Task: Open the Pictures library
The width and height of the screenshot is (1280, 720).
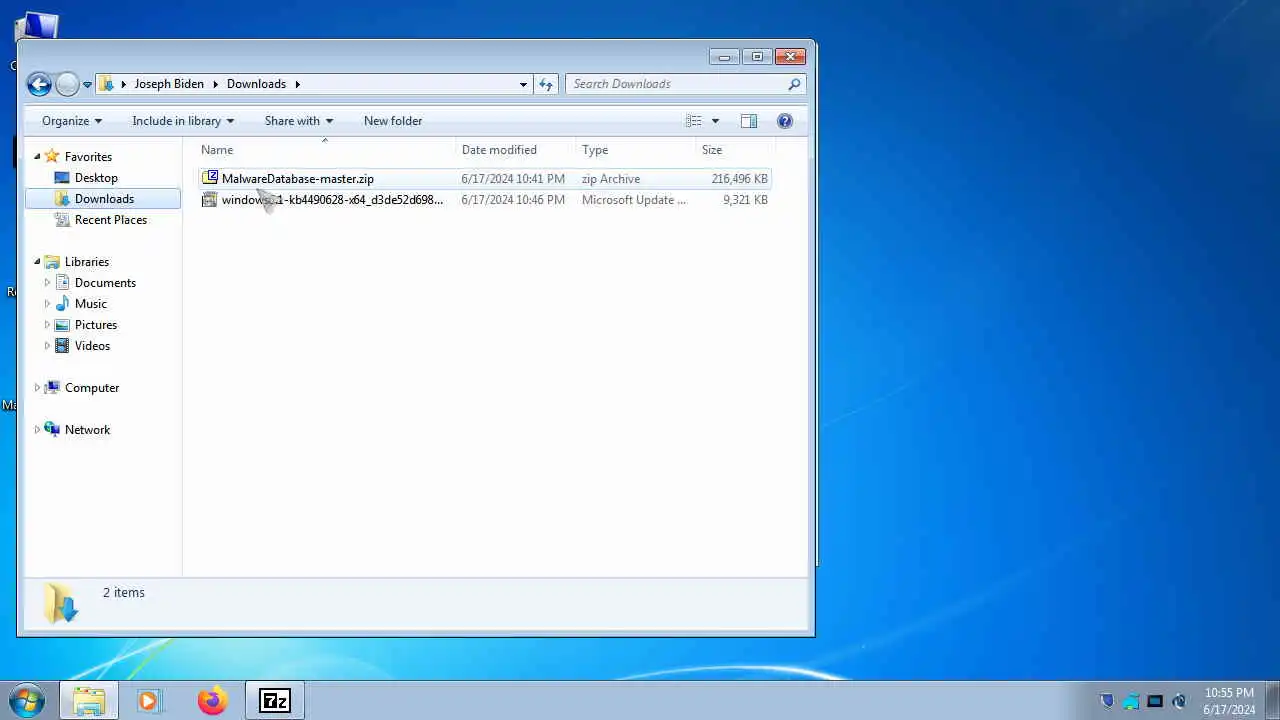Action: 96,325
